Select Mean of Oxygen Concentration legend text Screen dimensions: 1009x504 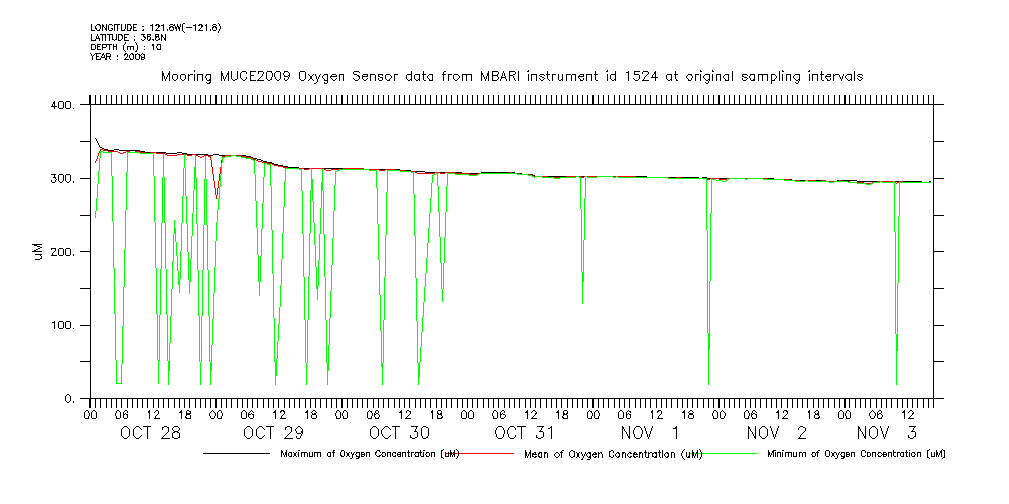pos(607,454)
